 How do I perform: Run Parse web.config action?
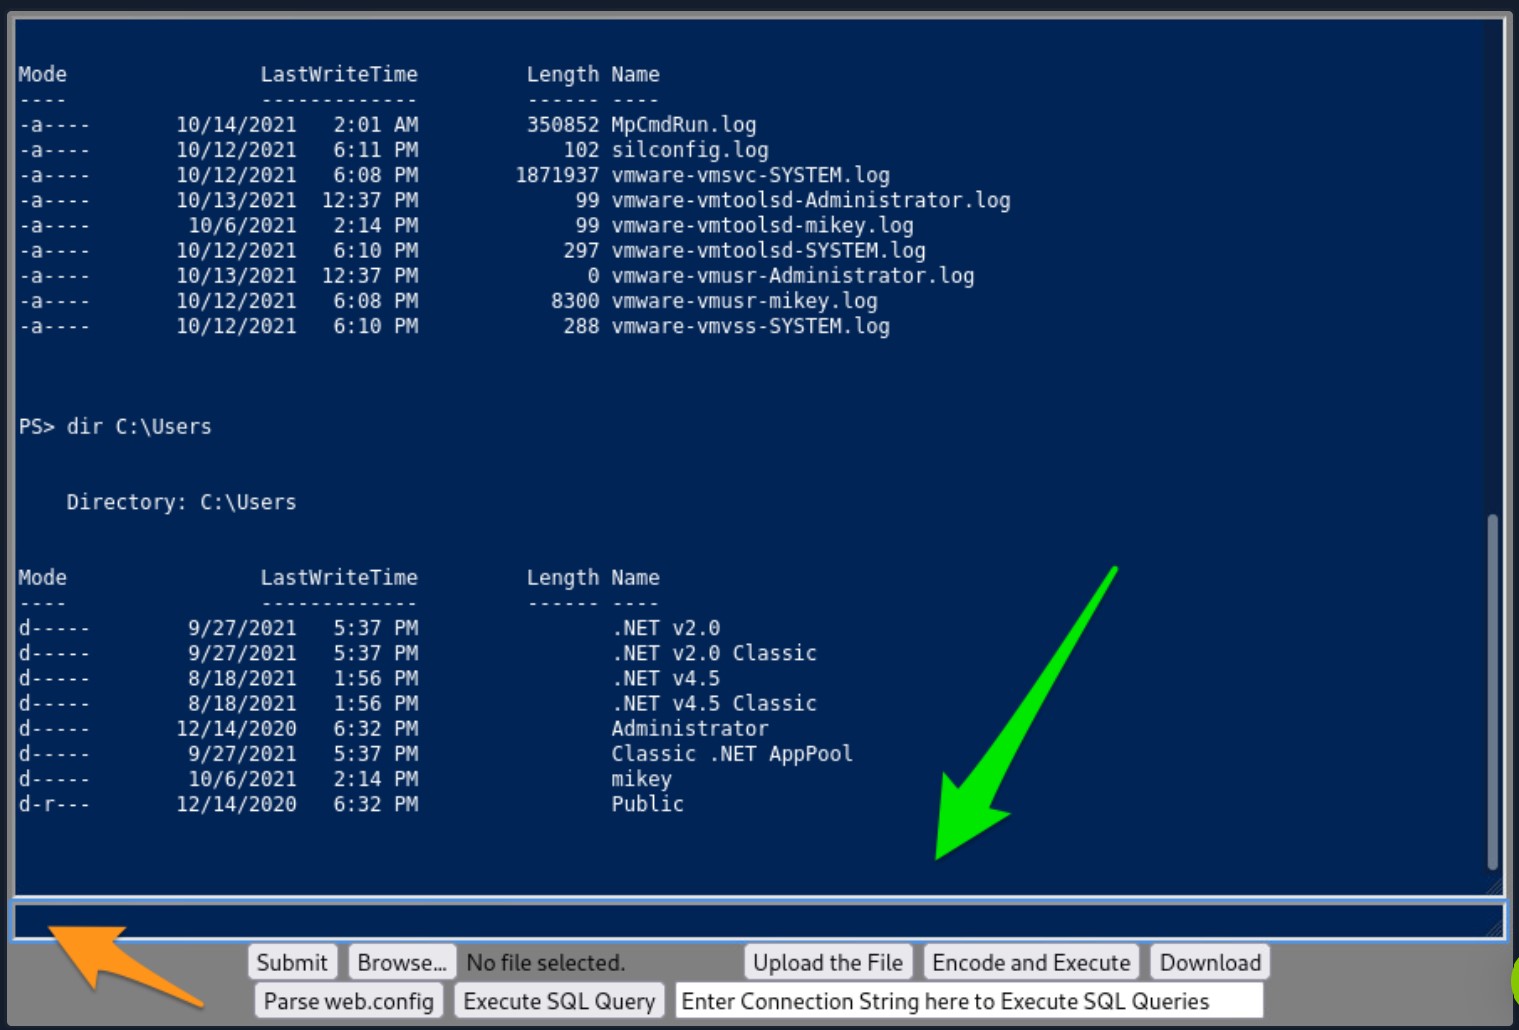pos(348,1001)
